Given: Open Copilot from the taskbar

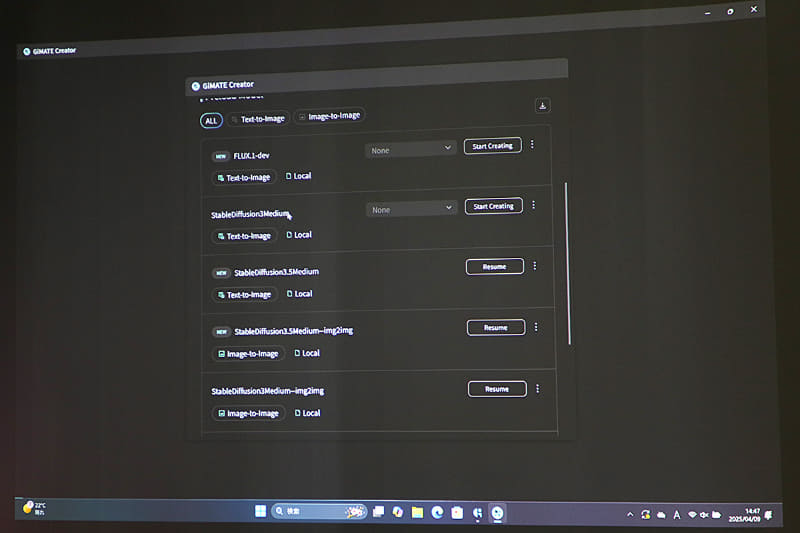Looking at the screenshot, I should 397,512.
